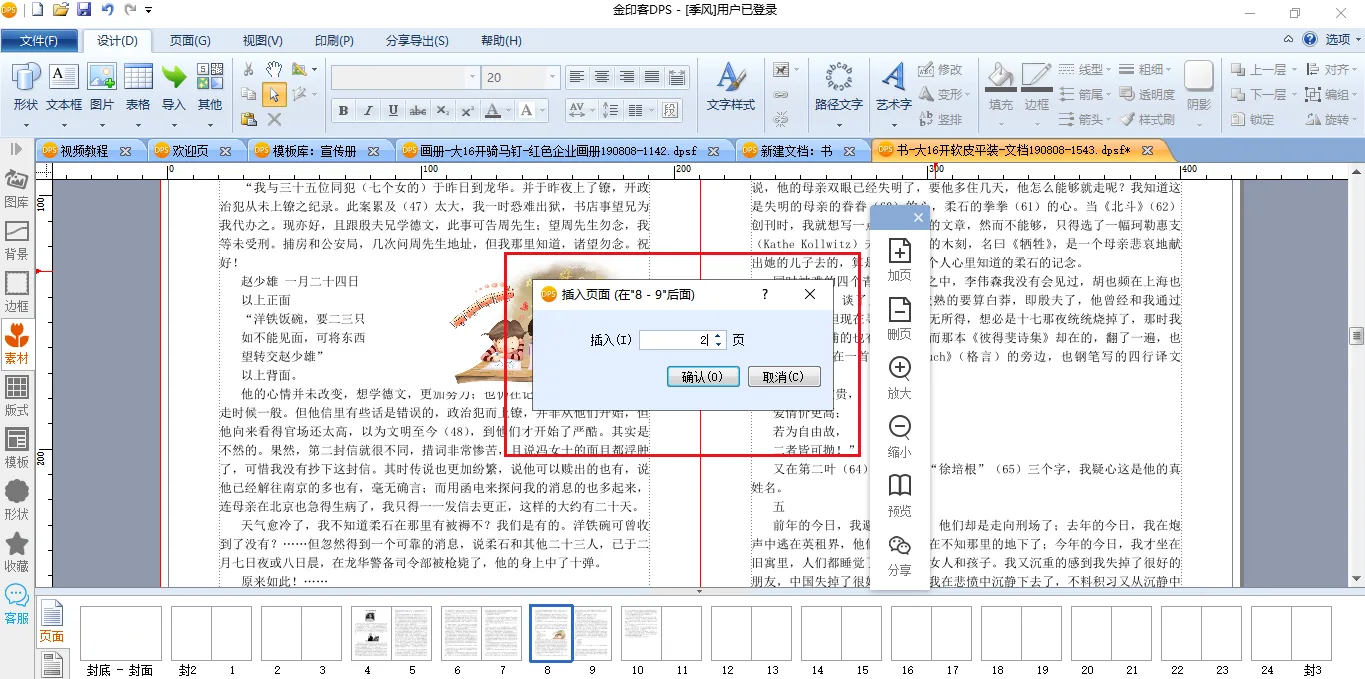Switch to the 欢迎页 document tab

(190, 151)
